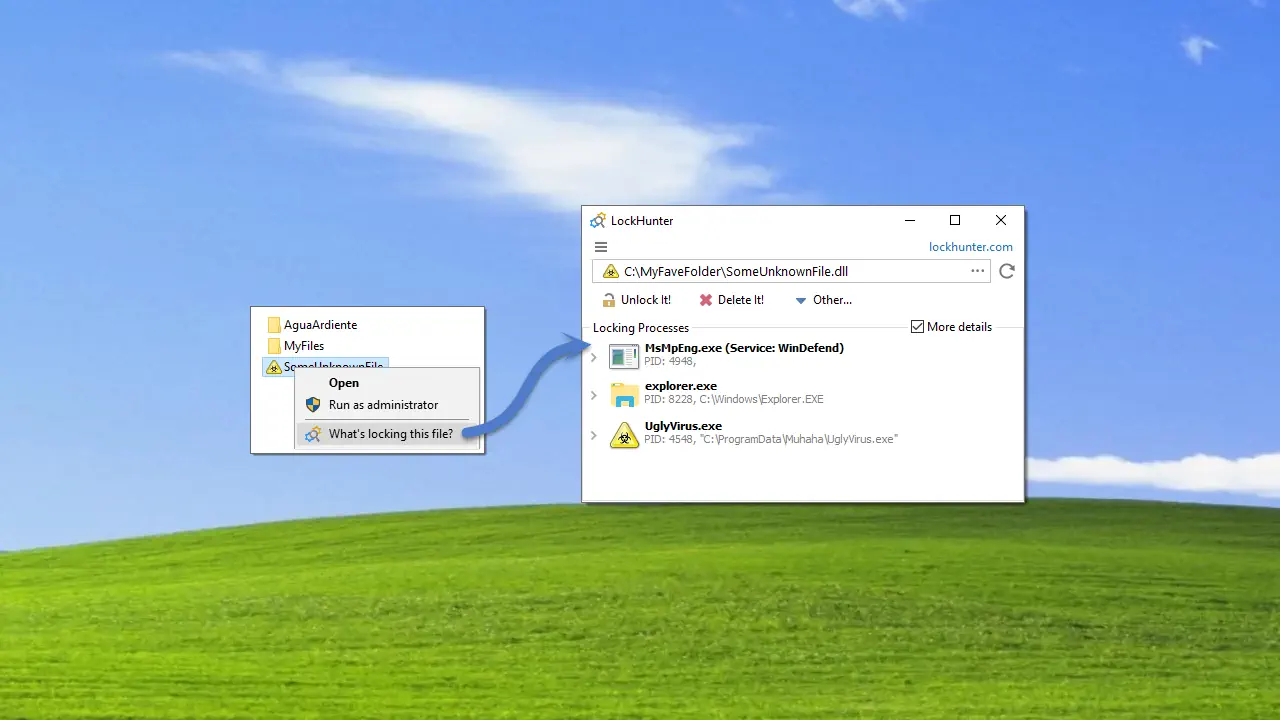Click the UAC shield beside Run as administrator

(x=313, y=405)
